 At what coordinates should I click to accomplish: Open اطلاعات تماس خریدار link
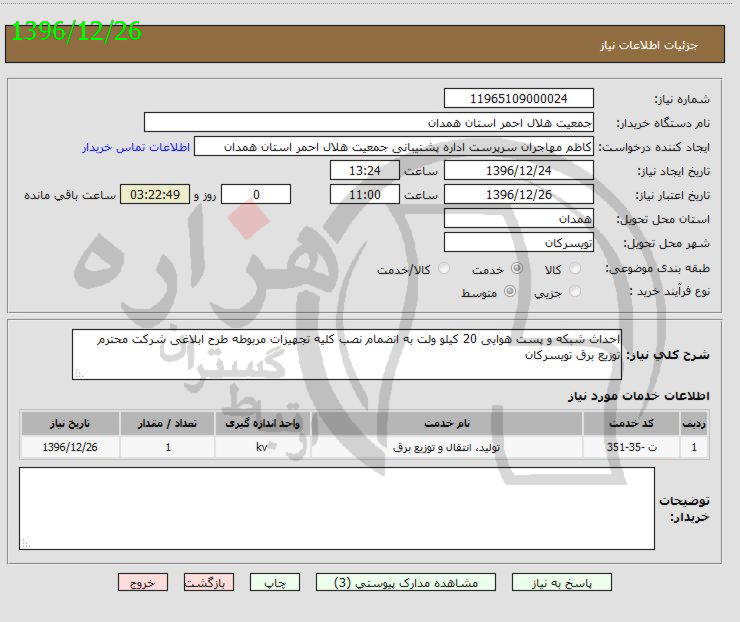click(136, 147)
